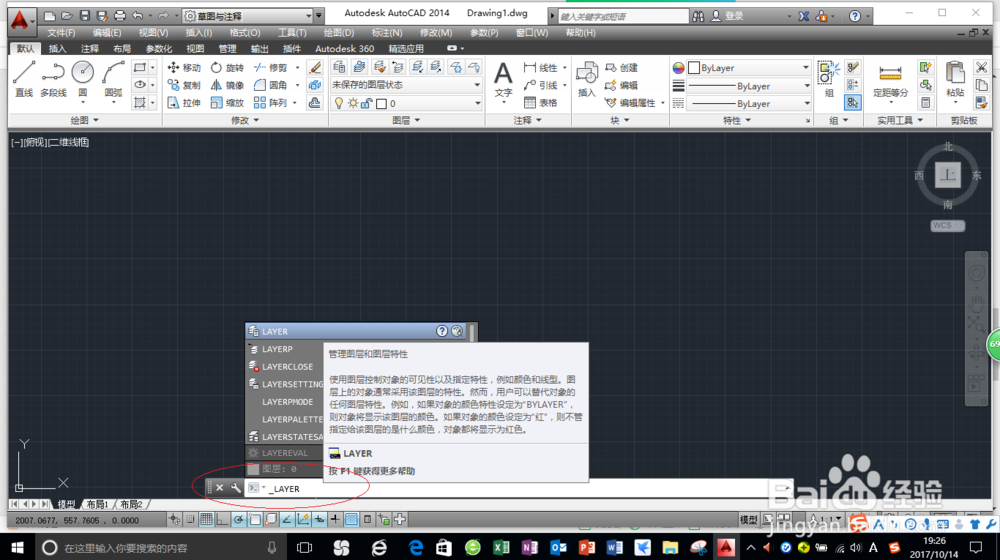The image size is (1000, 560).
Task: Select the Line (直线) drawing tool
Action: click(24, 79)
